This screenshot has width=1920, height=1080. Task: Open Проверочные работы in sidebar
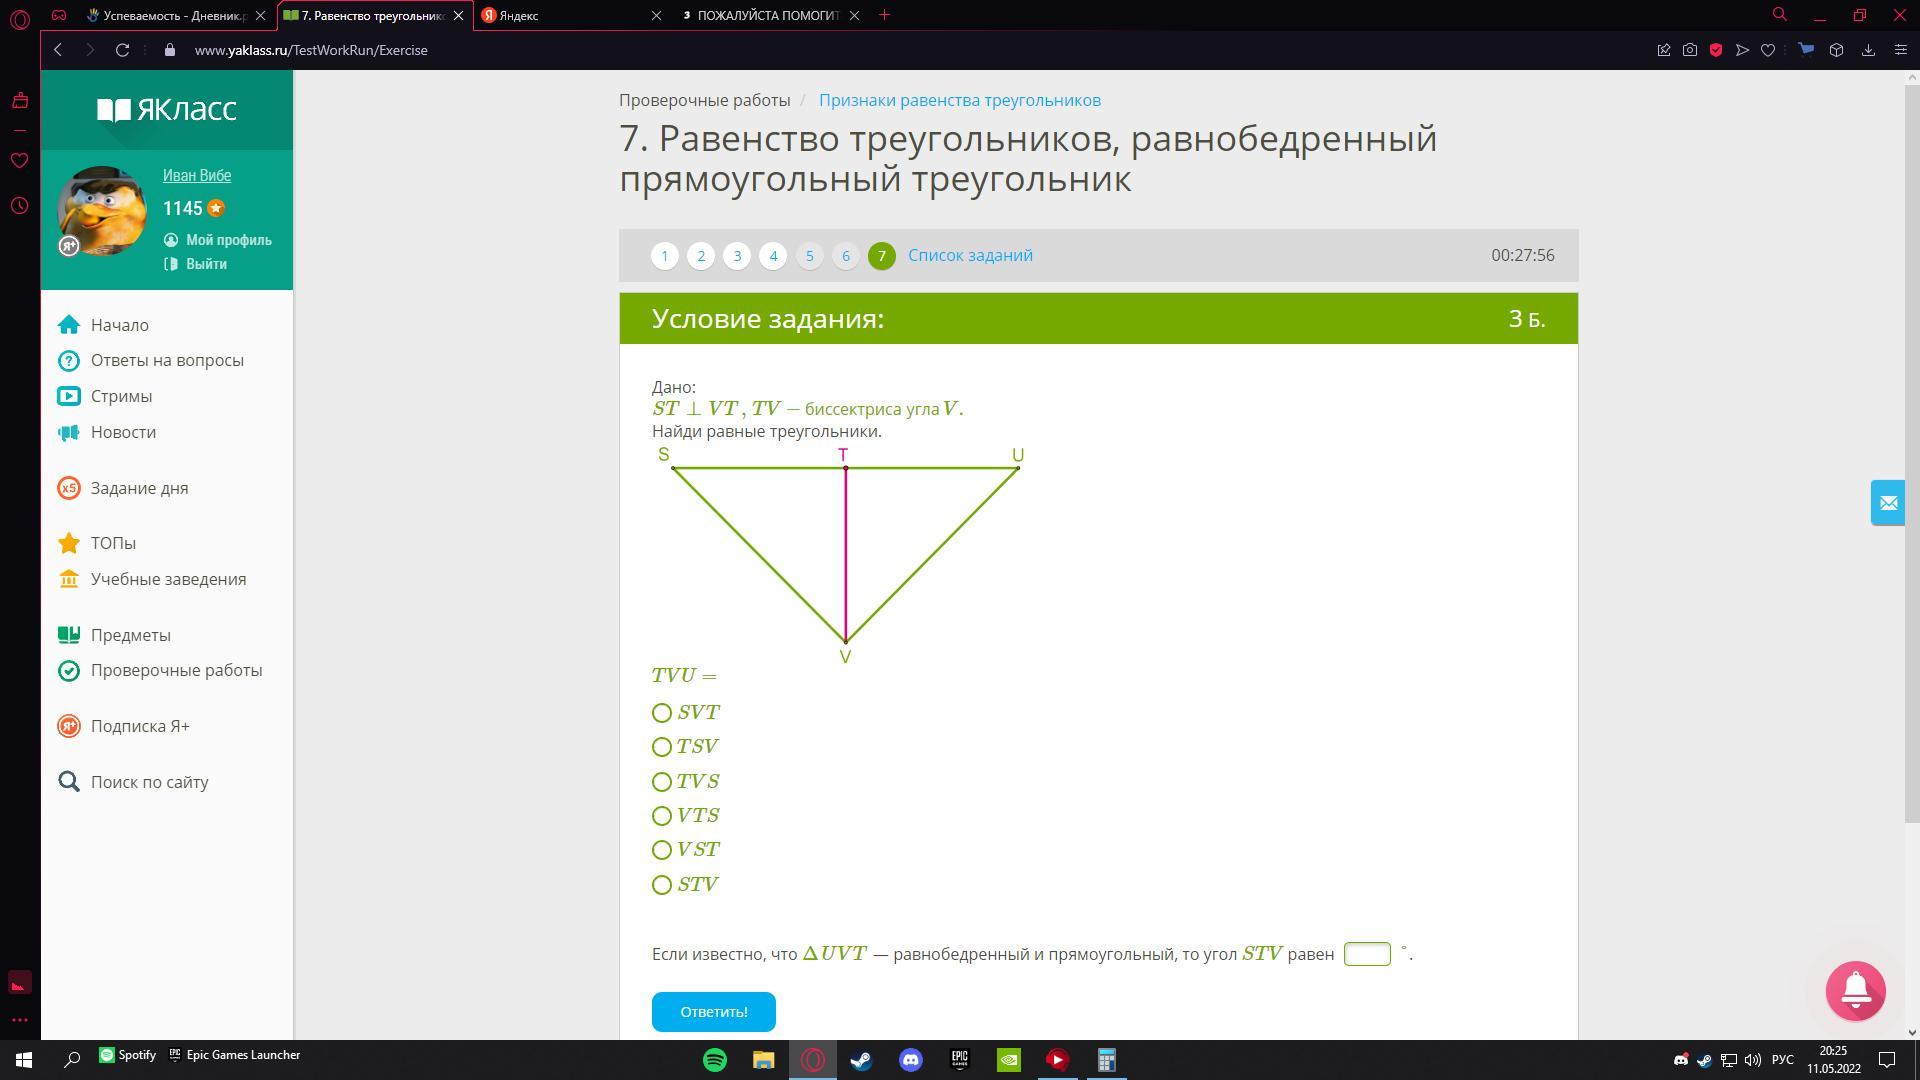tap(176, 670)
